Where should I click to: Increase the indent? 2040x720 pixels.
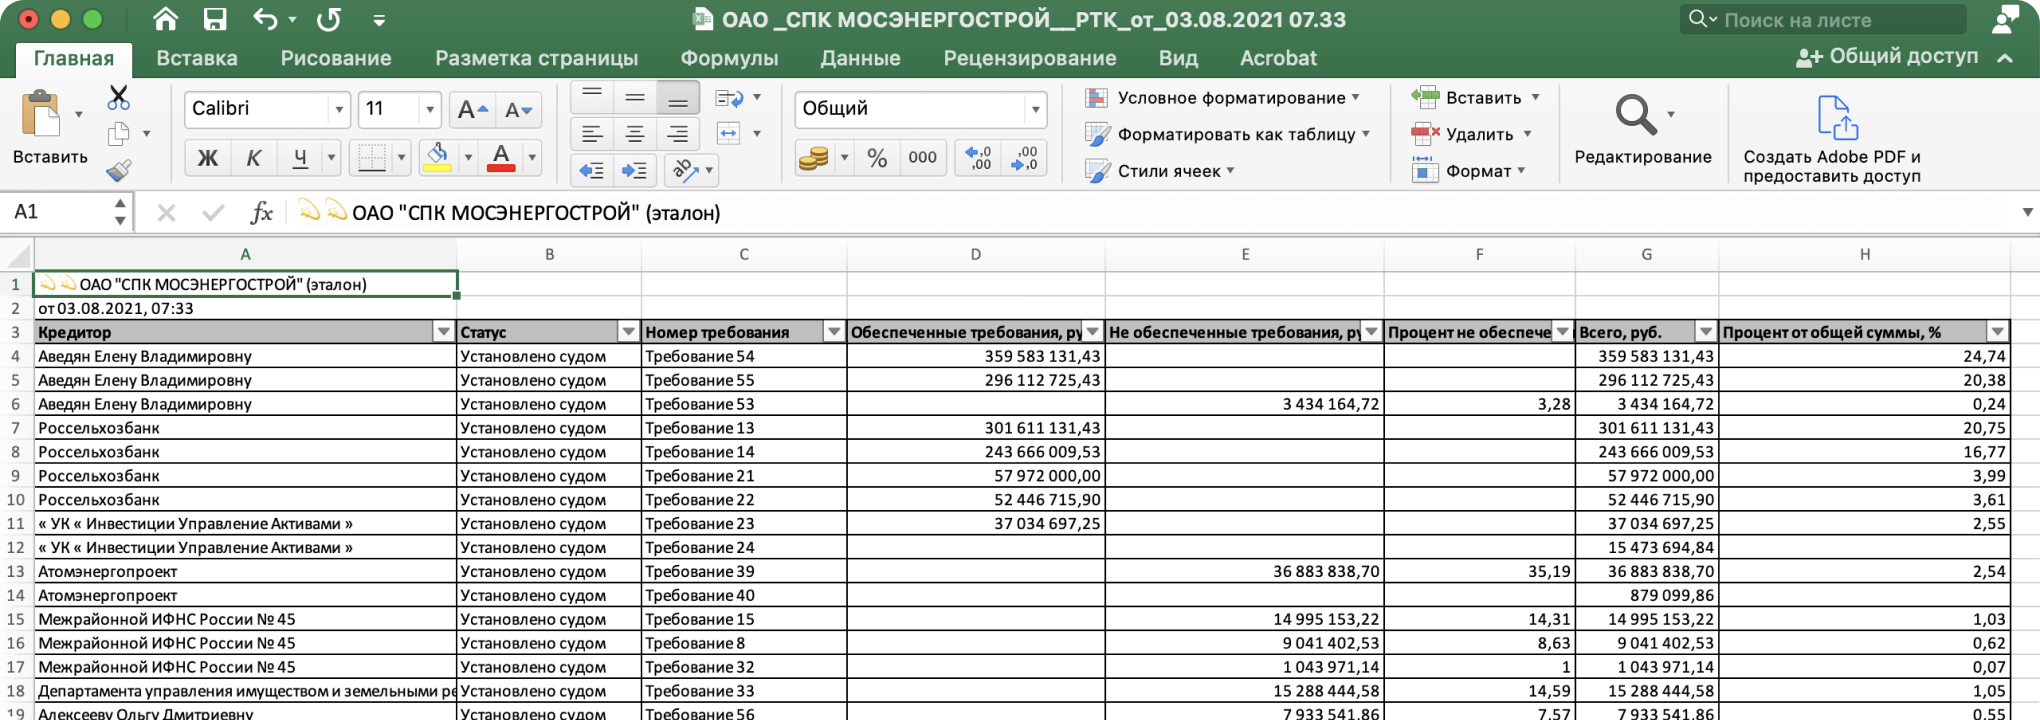[635, 170]
